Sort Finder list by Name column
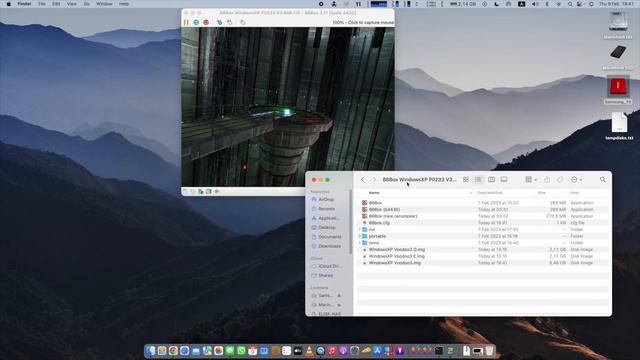The height and width of the screenshot is (360, 640). pyautogui.click(x=374, y=193)
